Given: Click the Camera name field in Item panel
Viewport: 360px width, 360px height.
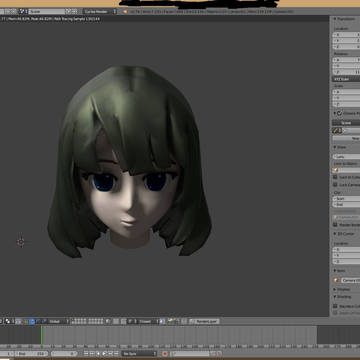Looking at the screenshot, I should point(350,280).
